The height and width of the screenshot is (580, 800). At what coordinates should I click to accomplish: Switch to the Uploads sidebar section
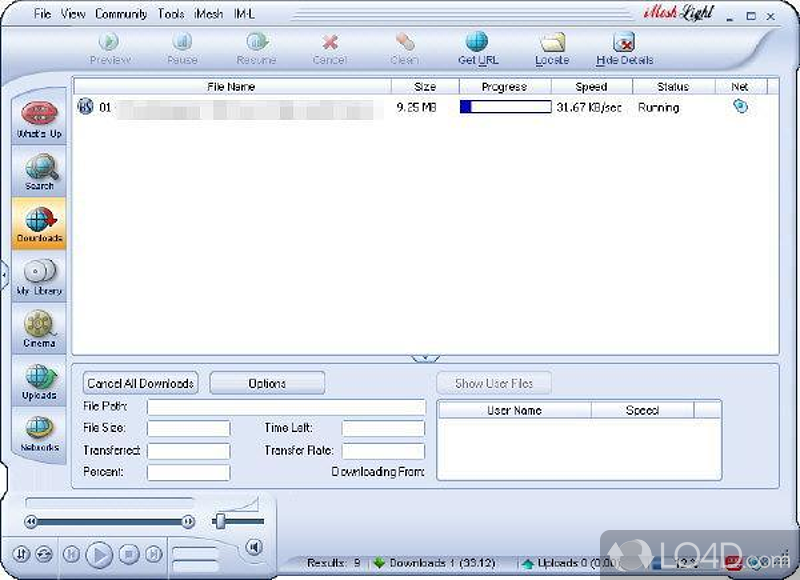pyautogui.click(x=39, y=382)
